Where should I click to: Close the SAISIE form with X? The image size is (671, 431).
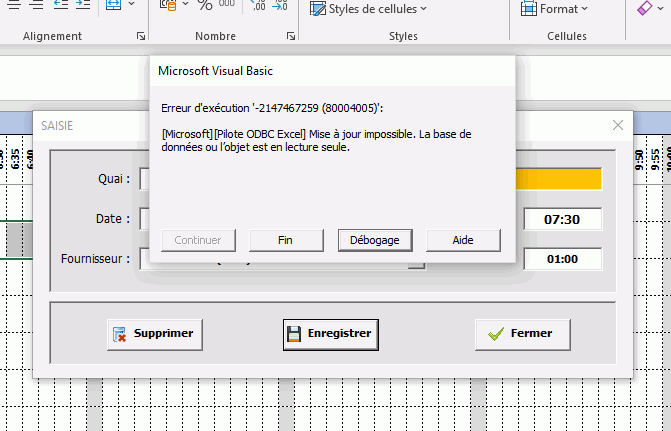(618, 125)
